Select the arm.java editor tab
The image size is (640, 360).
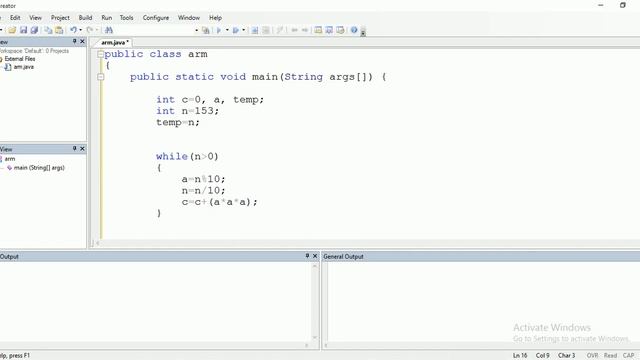[115, 42]
